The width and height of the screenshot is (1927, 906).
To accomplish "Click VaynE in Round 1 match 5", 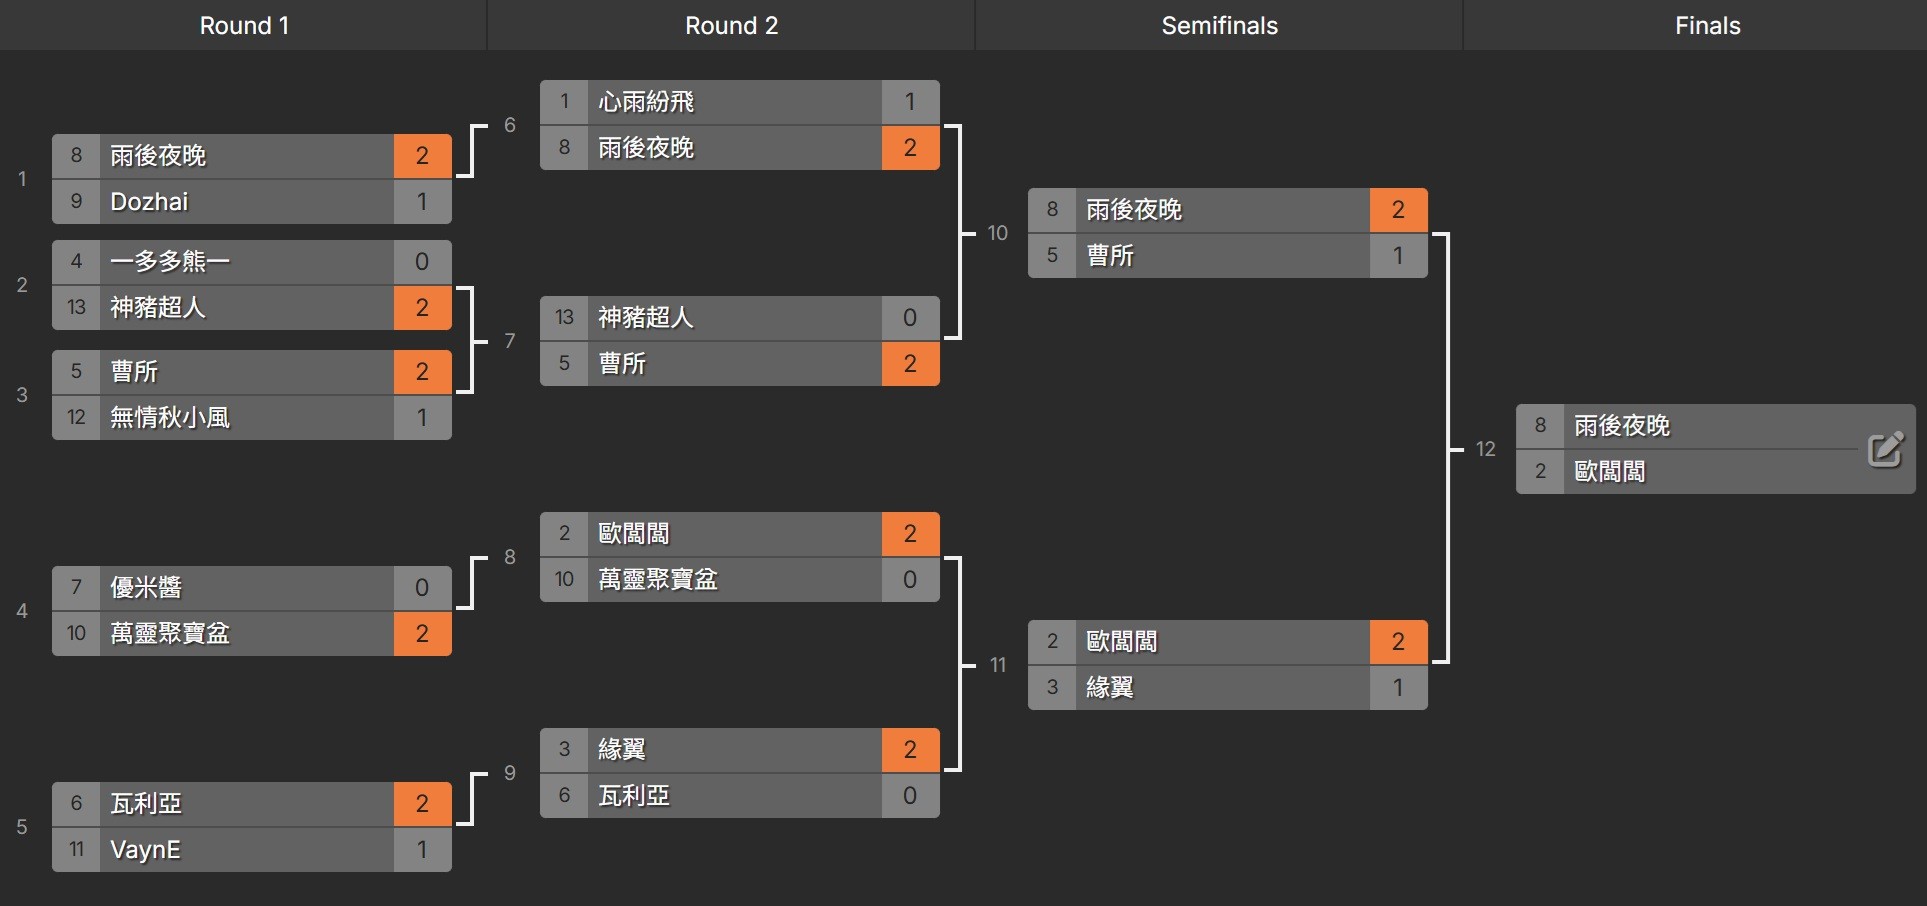I will (146, 850).
